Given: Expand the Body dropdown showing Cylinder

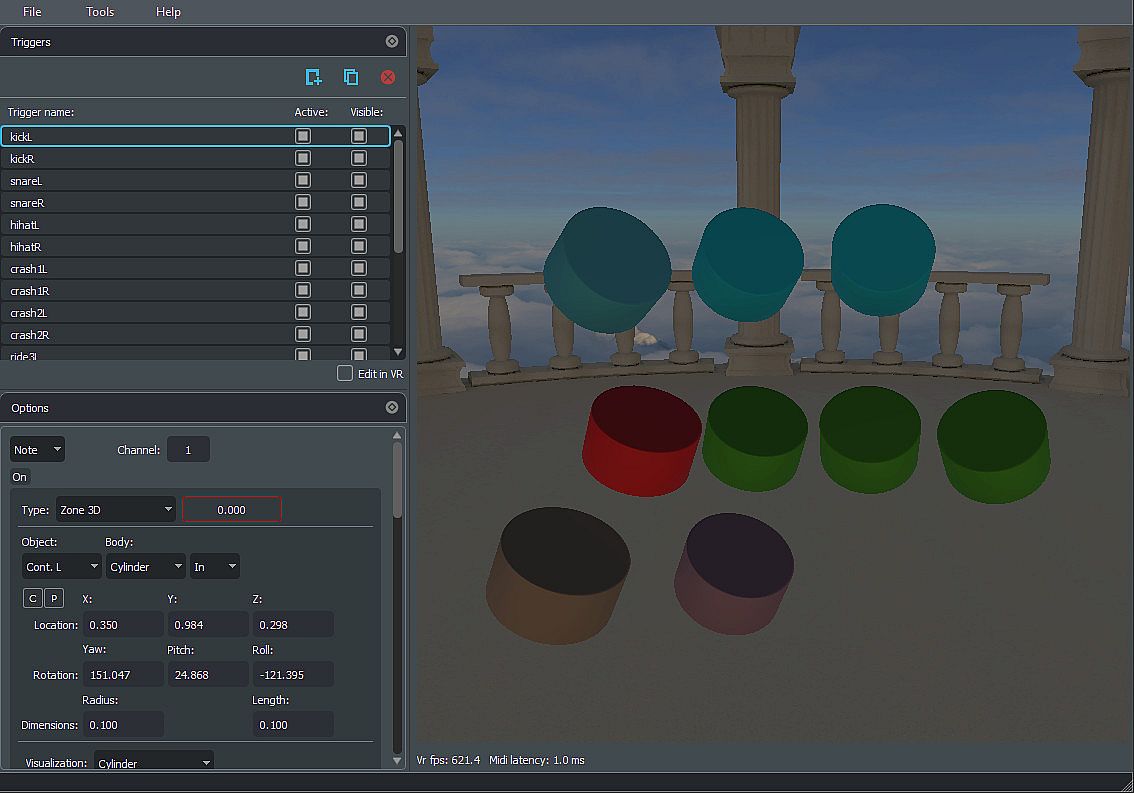Looking at the screenshot, I should coord(145,567).
